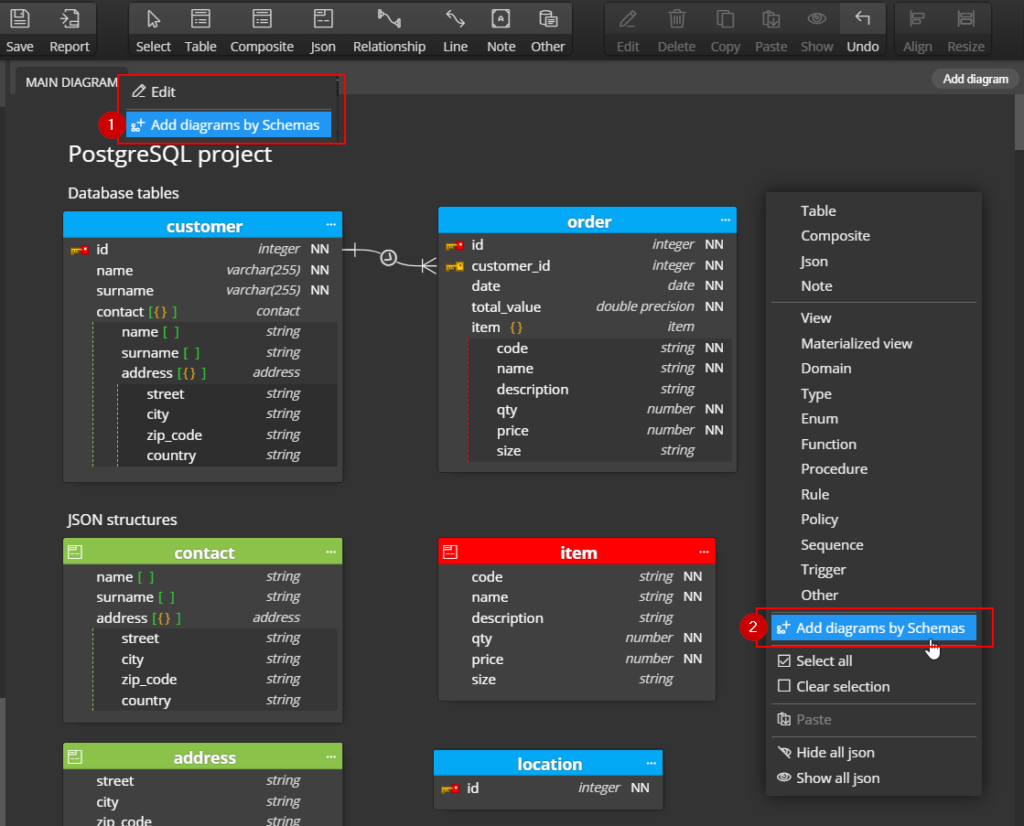Screen dimensions: 1024x826
Task: Choose Edit in the tab context menu
Action: point(229,92)
